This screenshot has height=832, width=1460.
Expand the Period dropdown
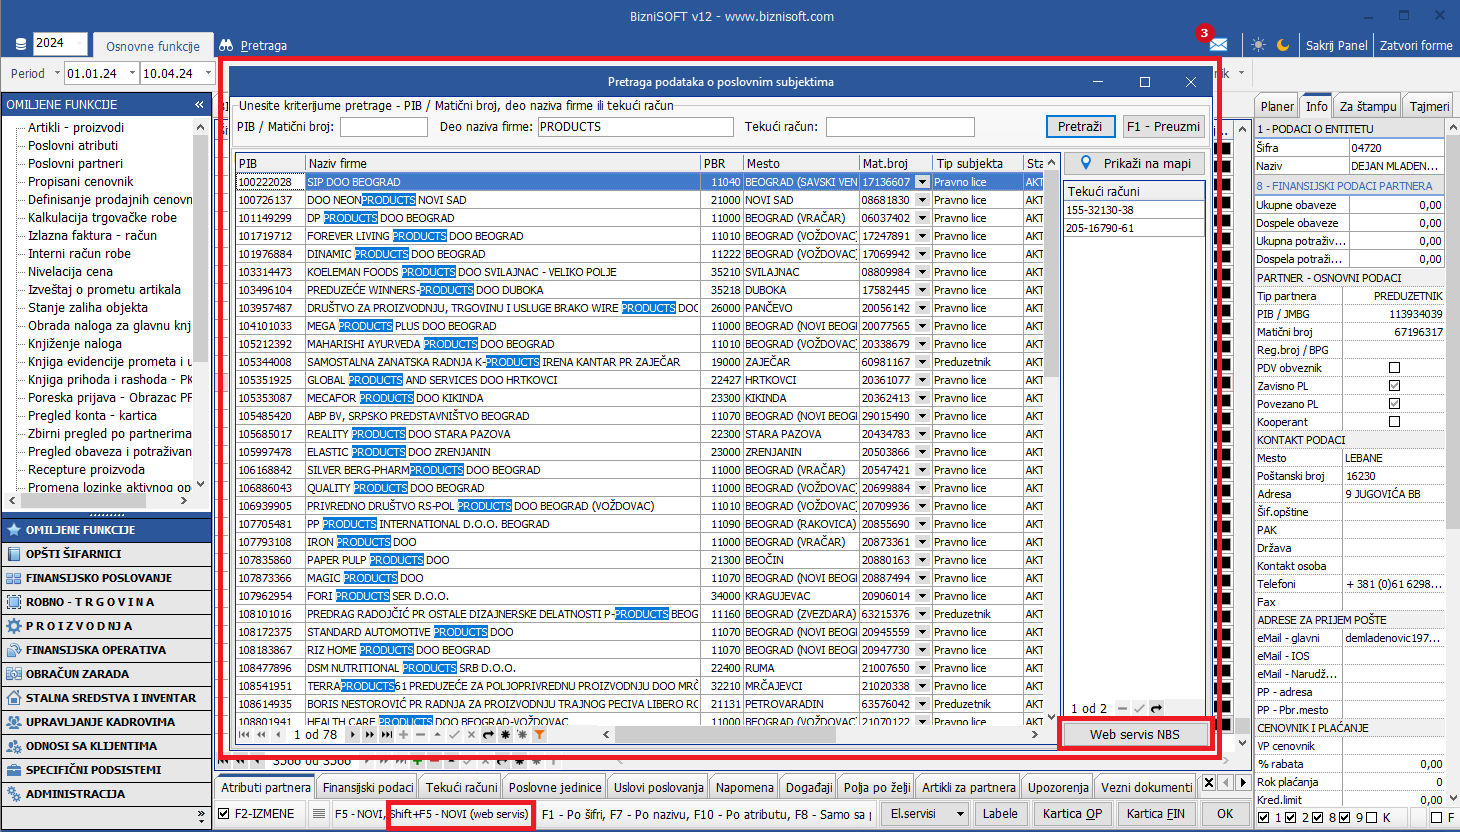click(x=57, y=73)
